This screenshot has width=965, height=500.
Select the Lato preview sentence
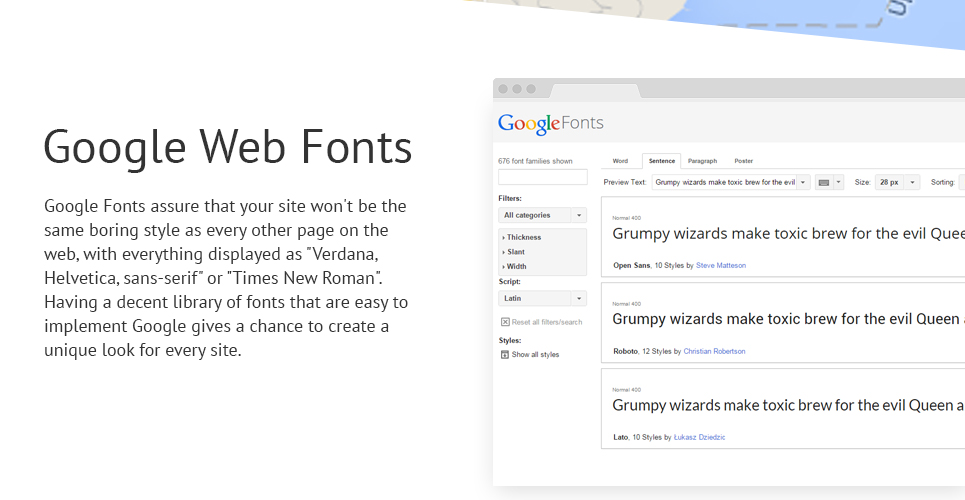click(x=788, y=405)
